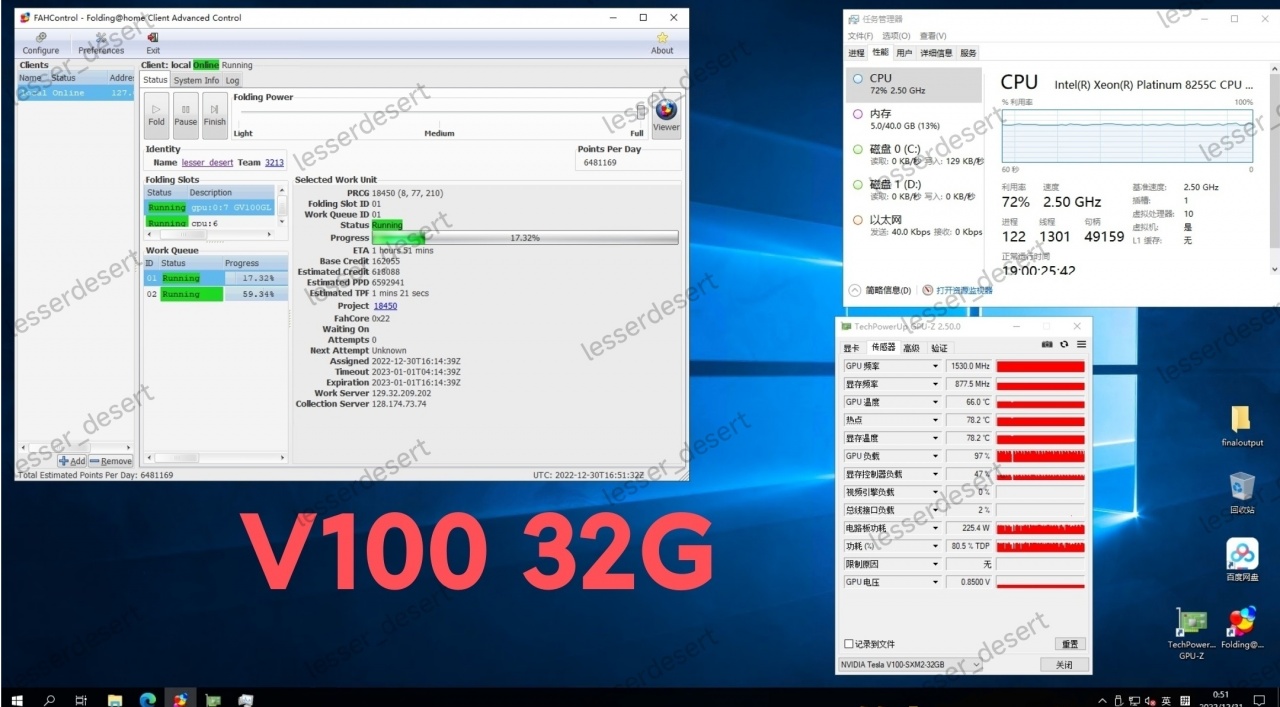This screenshot has height=707, width=1280.
Task: Select the local Online client row
Action: point(76,93)
